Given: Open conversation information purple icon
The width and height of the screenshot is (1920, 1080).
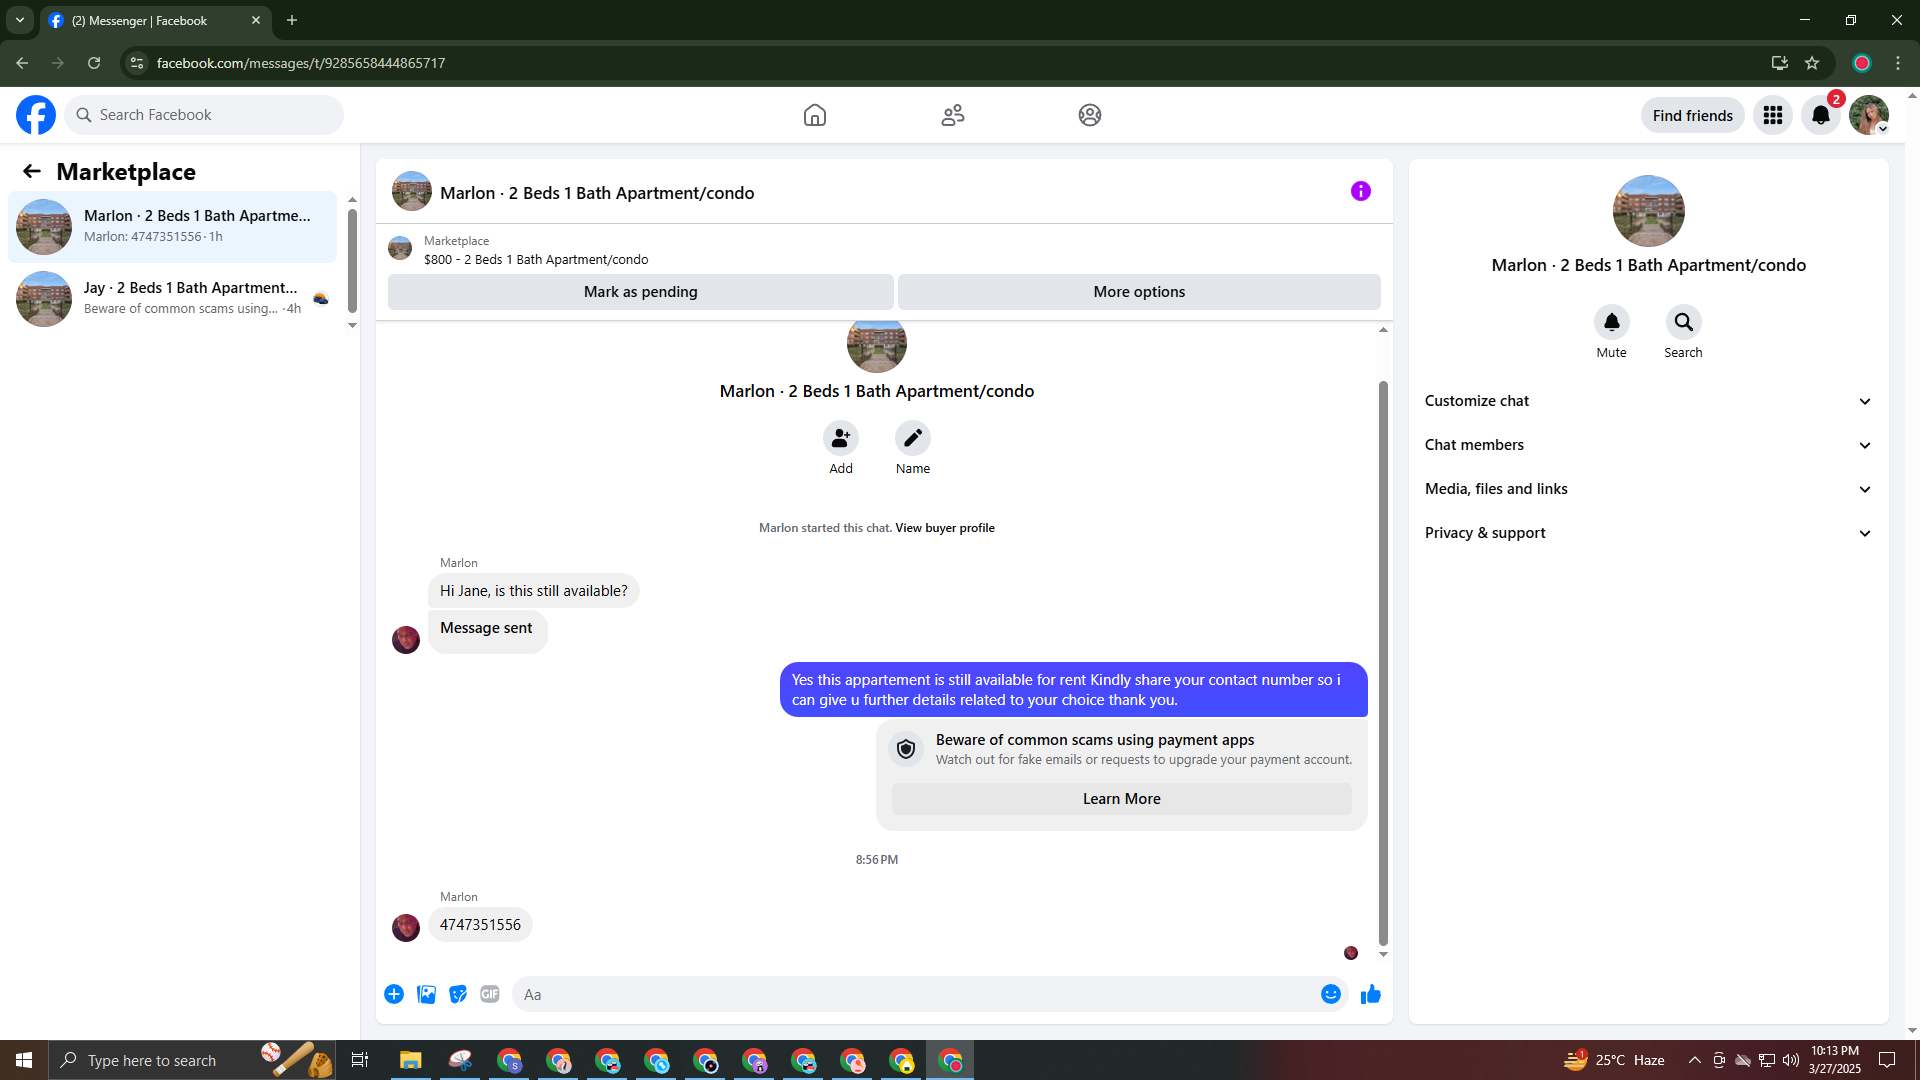Looking at the screenshot, I should (1361, 191).
